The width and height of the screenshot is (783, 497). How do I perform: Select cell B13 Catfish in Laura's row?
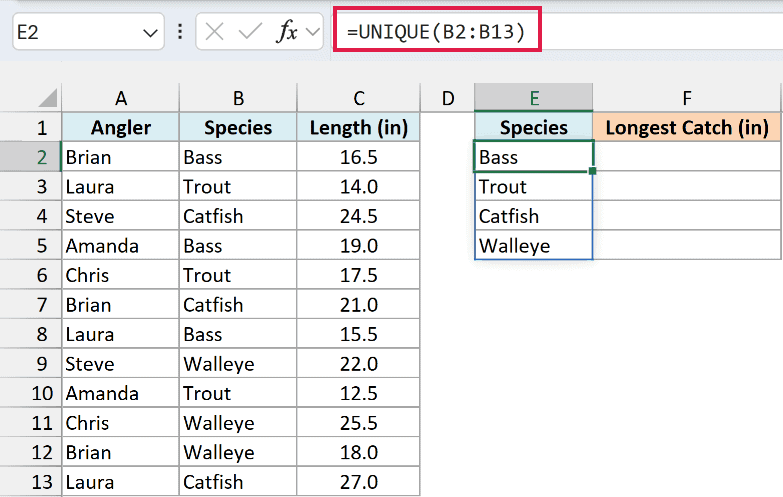click(238, 482)
